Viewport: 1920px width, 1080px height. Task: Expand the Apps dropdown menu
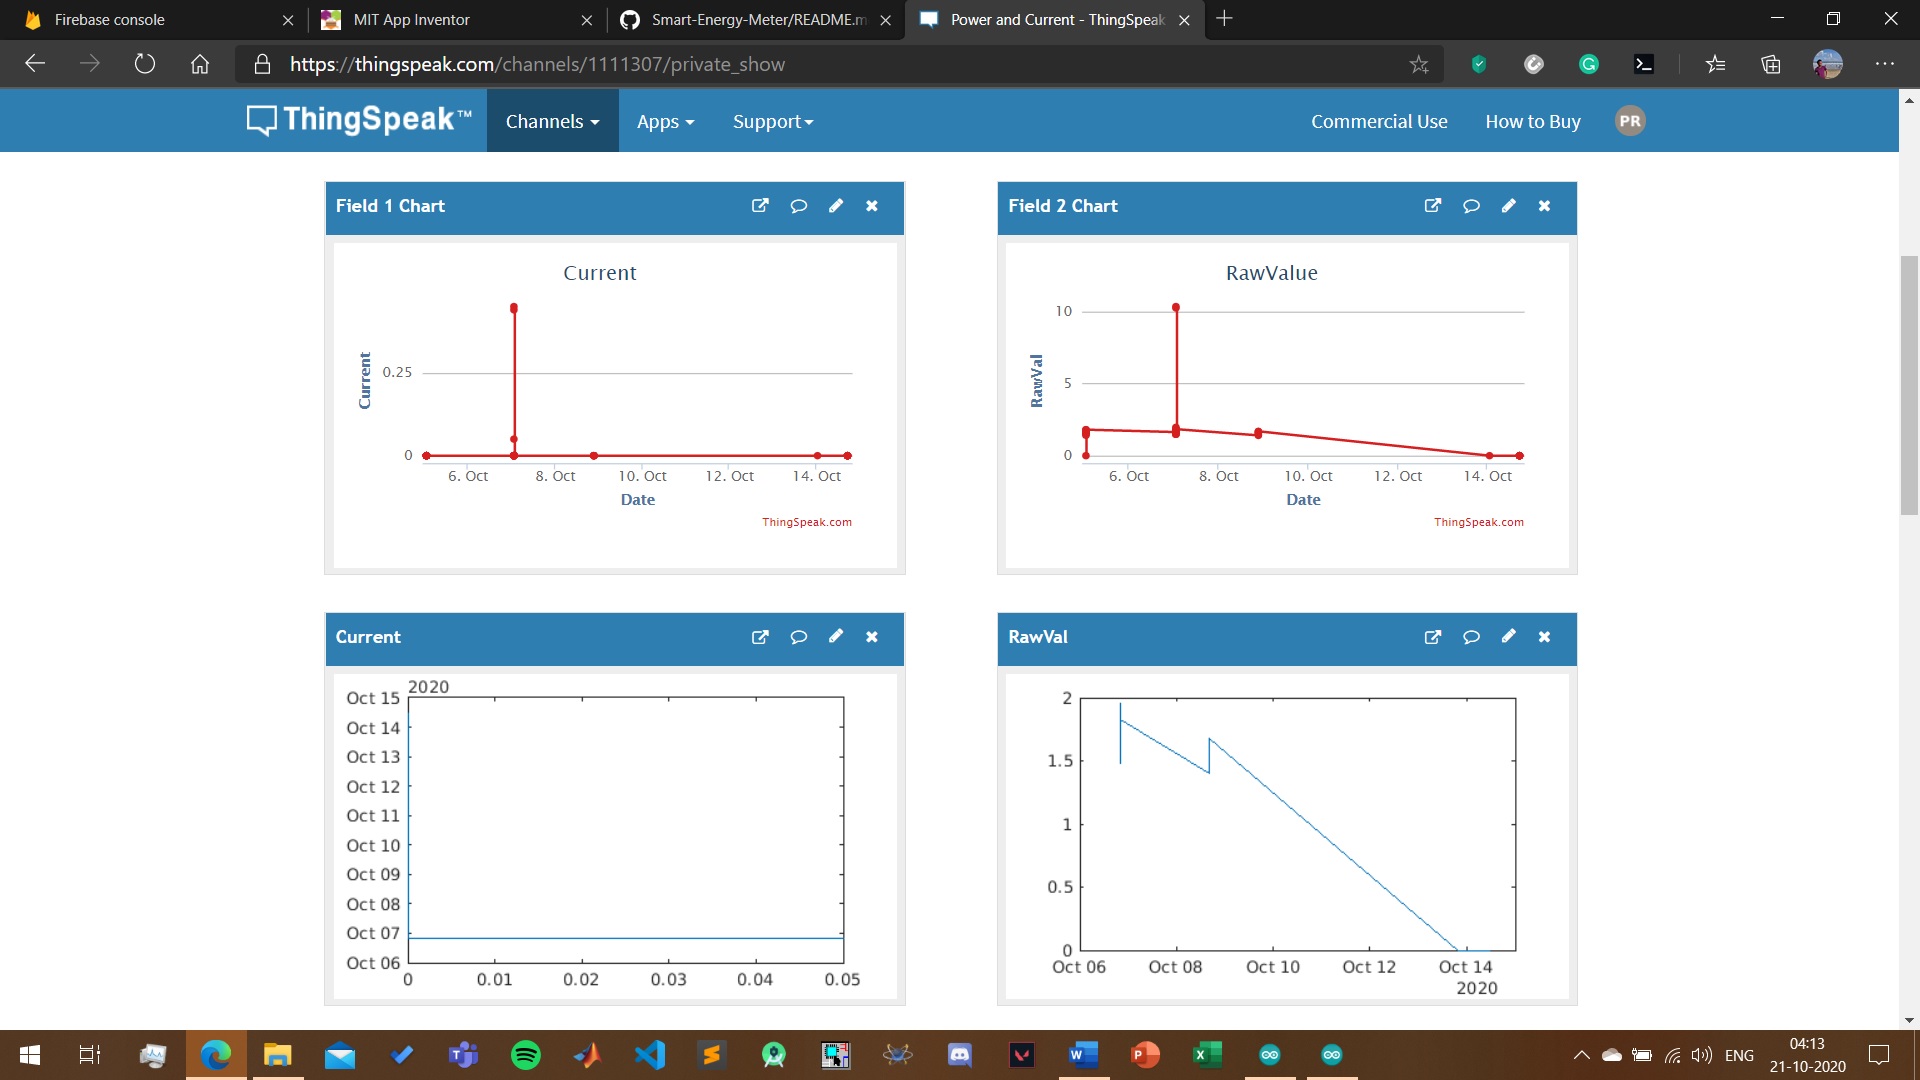(x=665, y=121)
